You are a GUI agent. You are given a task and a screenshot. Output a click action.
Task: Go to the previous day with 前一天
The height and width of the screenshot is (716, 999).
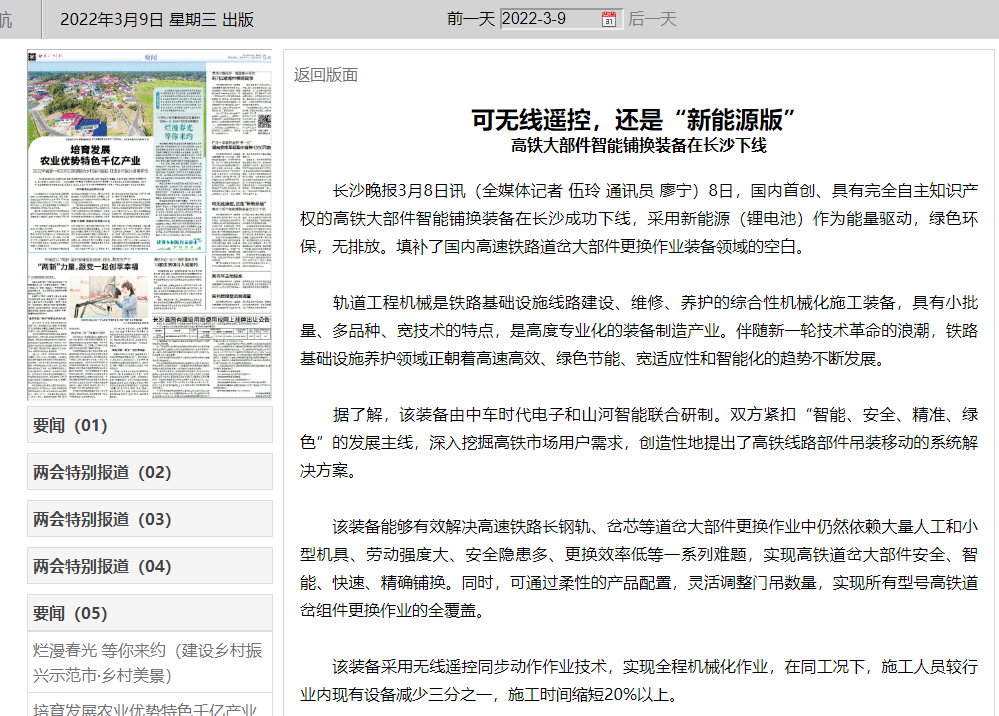[x=471, y=17]
